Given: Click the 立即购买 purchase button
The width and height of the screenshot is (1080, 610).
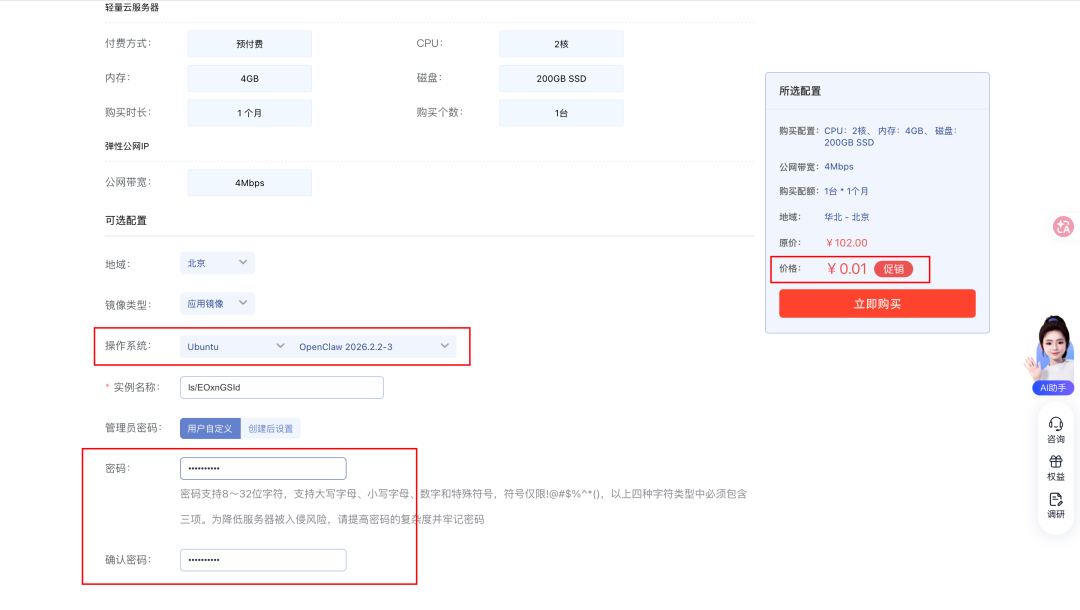Looking at the screenshot, I should pyautogui.click(x=877, y=303).
